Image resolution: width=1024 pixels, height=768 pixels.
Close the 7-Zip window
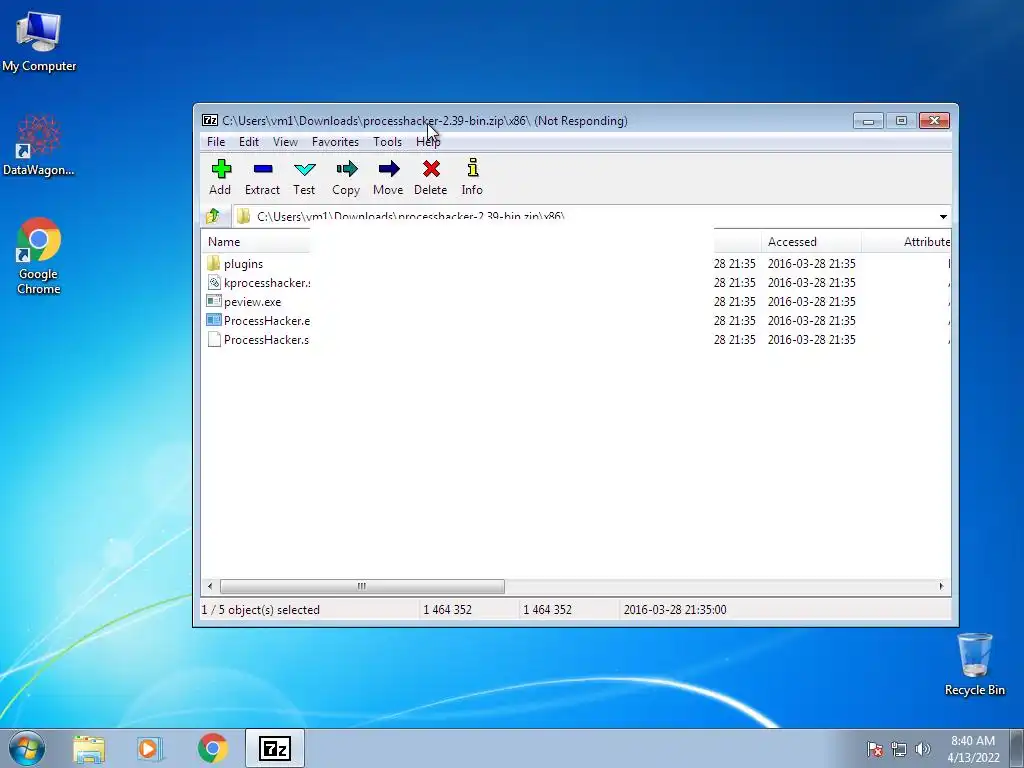click(935, 121)
